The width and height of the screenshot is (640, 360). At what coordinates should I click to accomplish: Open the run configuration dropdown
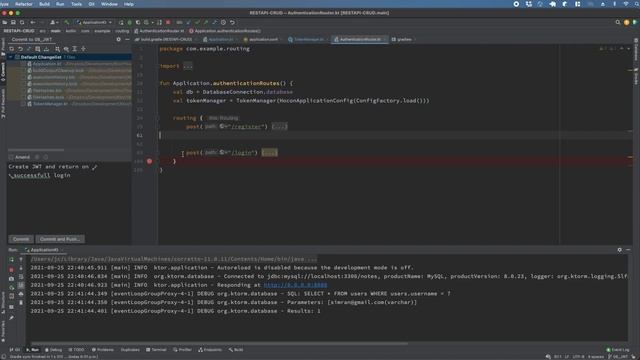(94, 22)
